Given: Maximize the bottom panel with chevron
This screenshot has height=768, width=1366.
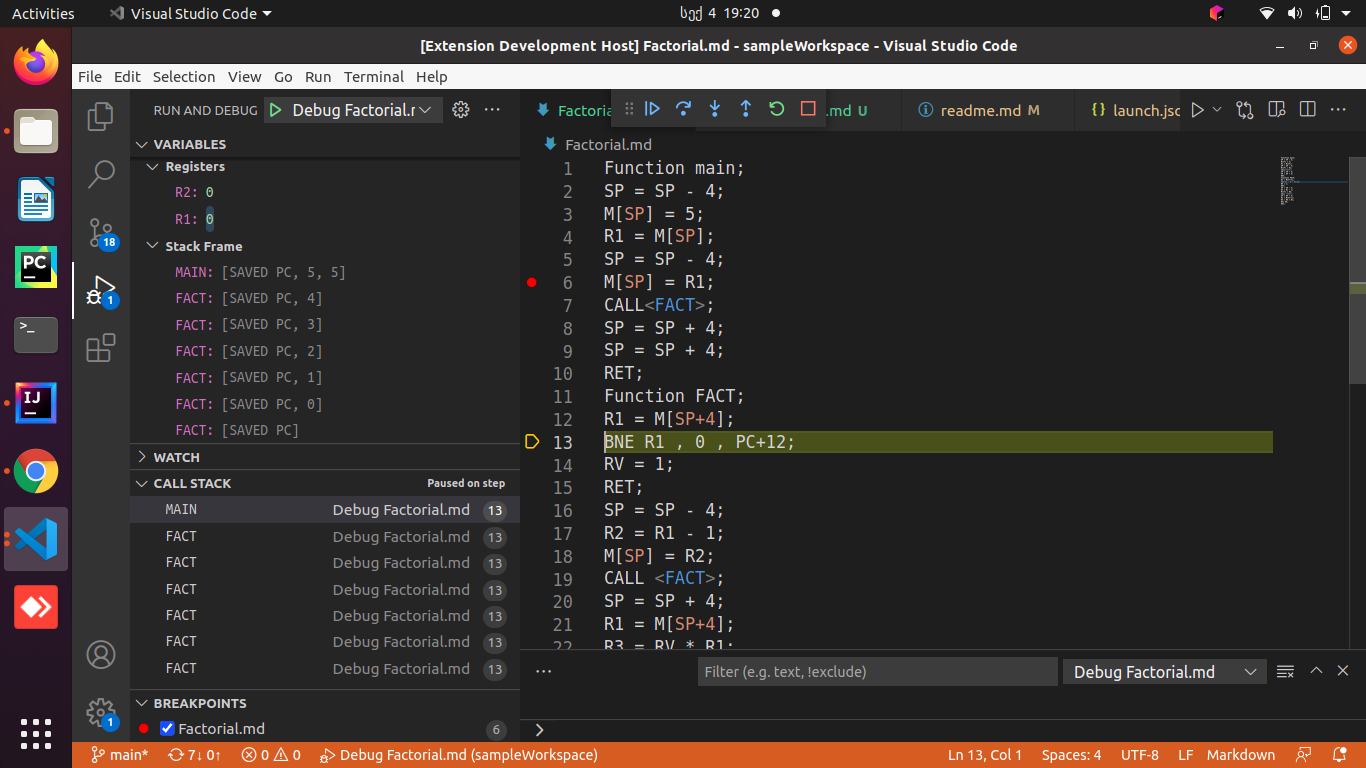Looking at the screenshot, I should click(1316, 671).
